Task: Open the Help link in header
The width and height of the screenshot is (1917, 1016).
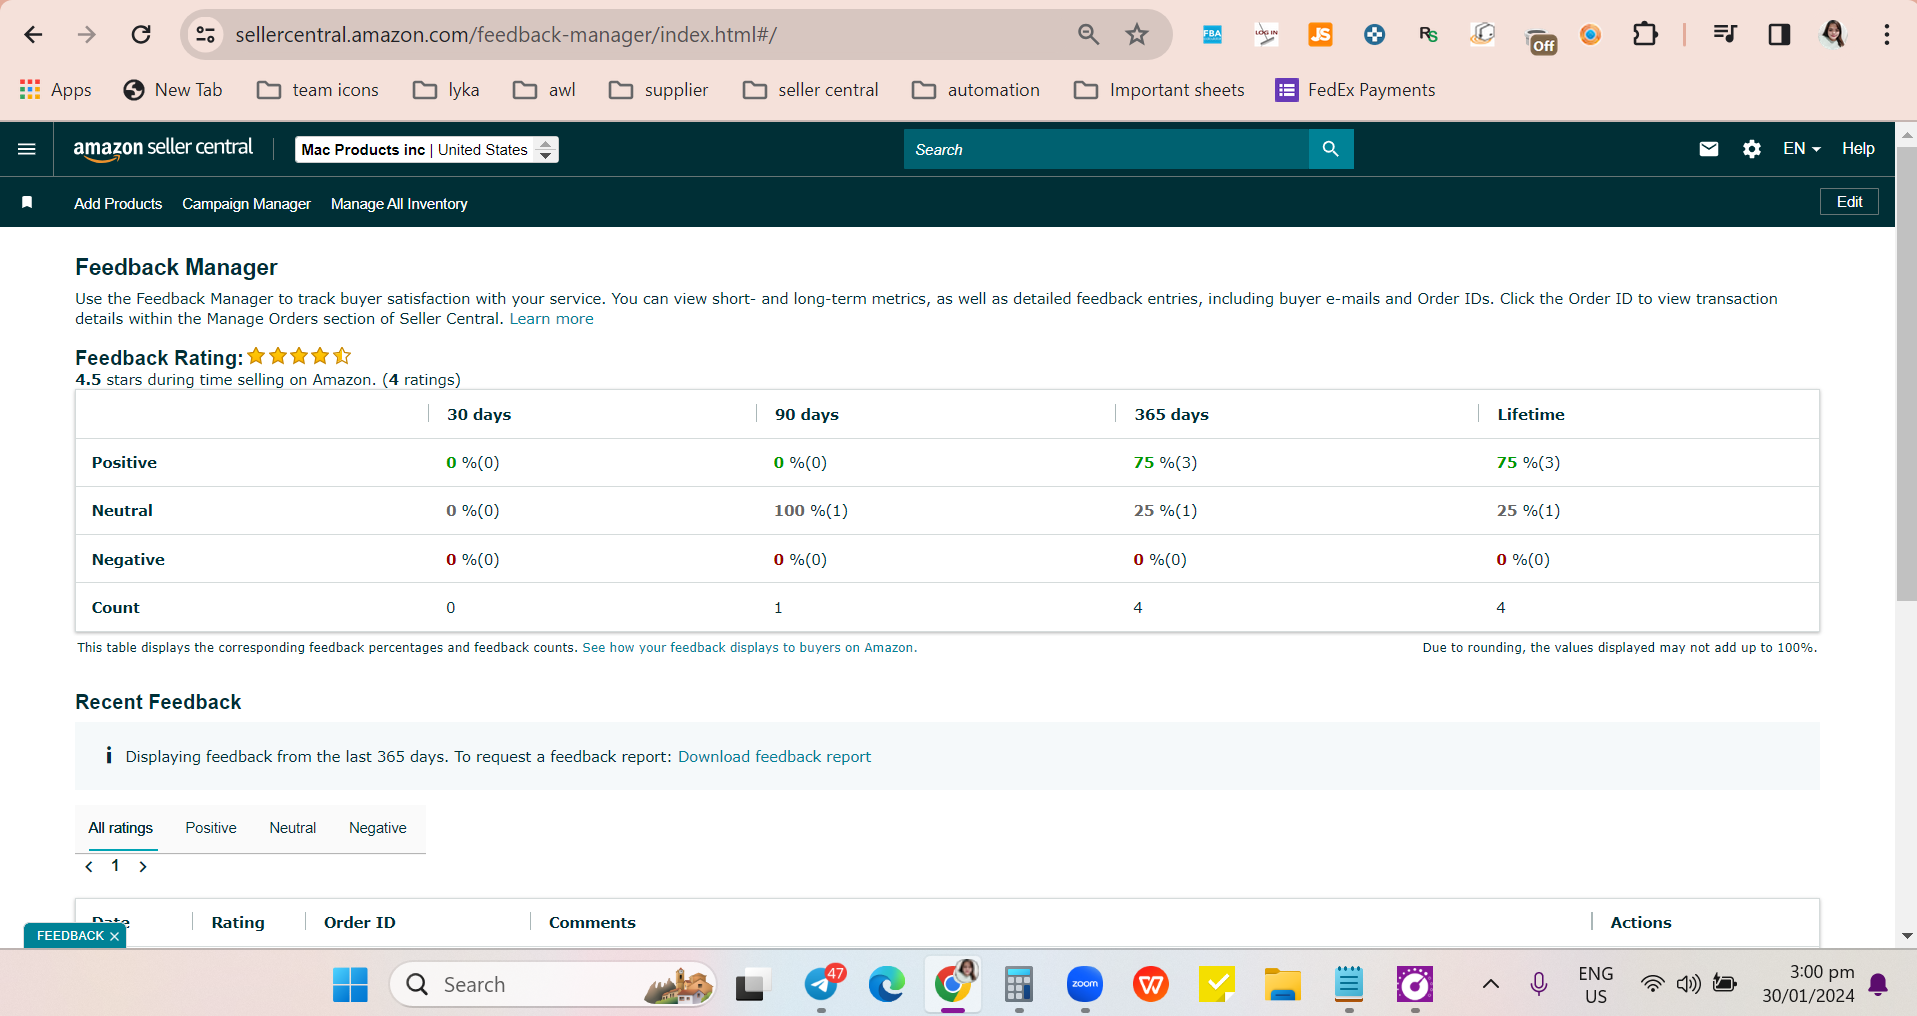Action: 1858,149
